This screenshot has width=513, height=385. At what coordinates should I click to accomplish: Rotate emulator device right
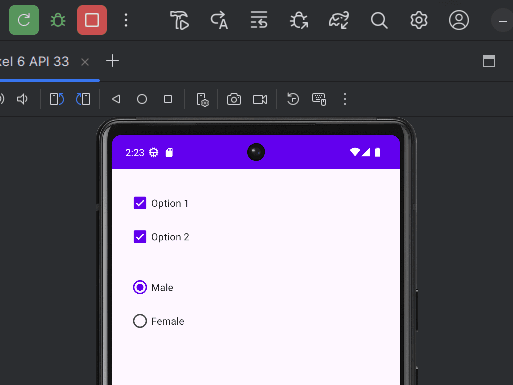pos(83,99)
